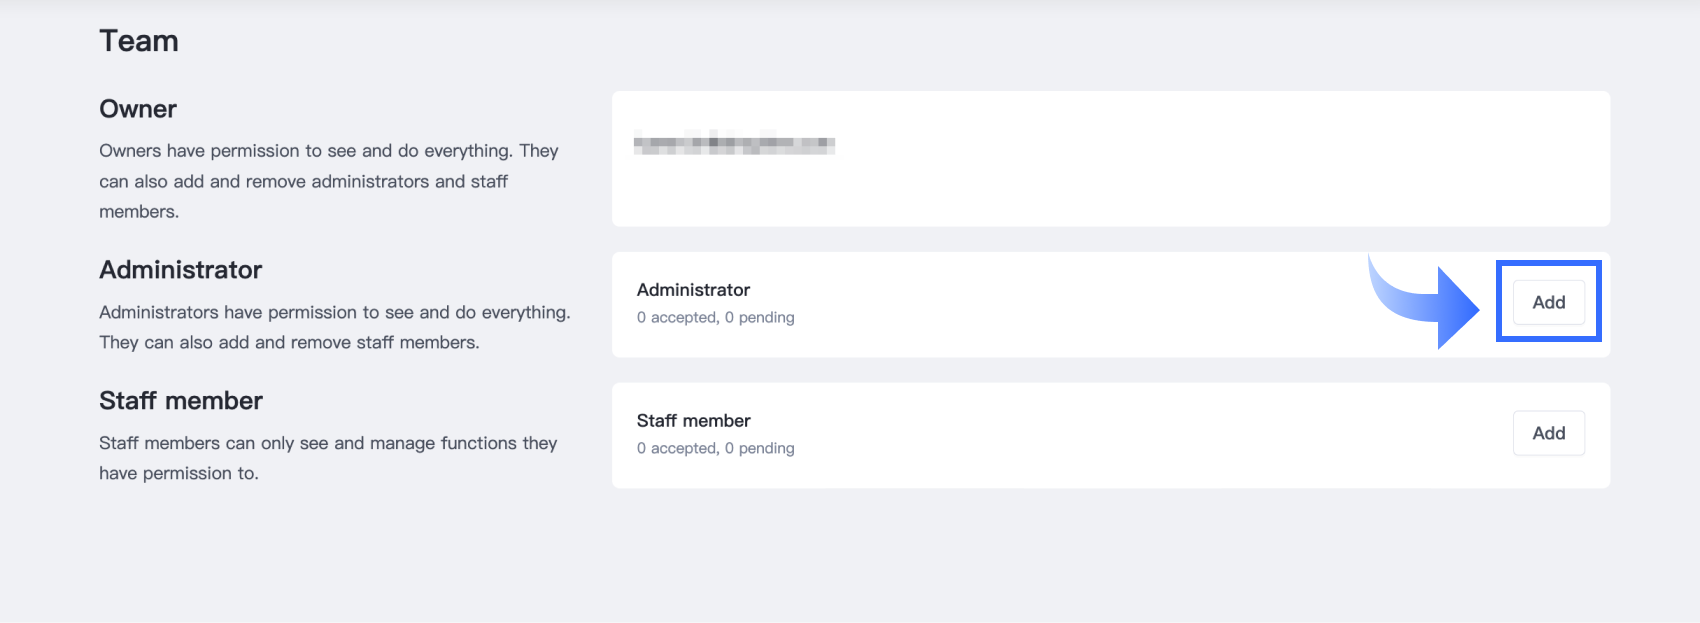This screenshot has width=1700, height=623.
Task: Click the Owner section heading
Action: click(138, 109)
